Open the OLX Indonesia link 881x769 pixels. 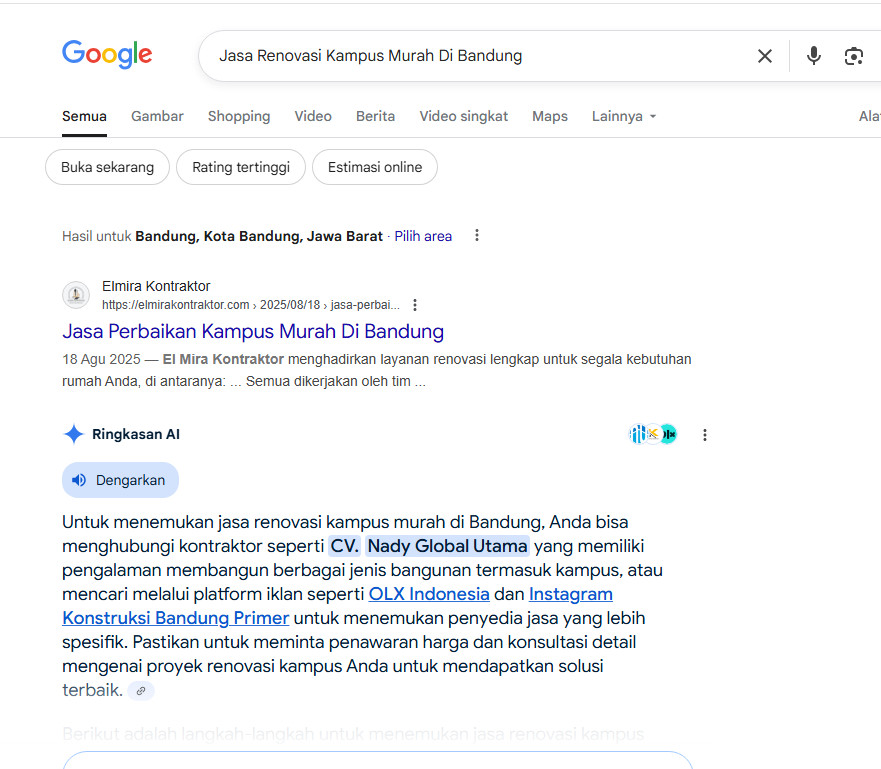[x=429, y=594]
